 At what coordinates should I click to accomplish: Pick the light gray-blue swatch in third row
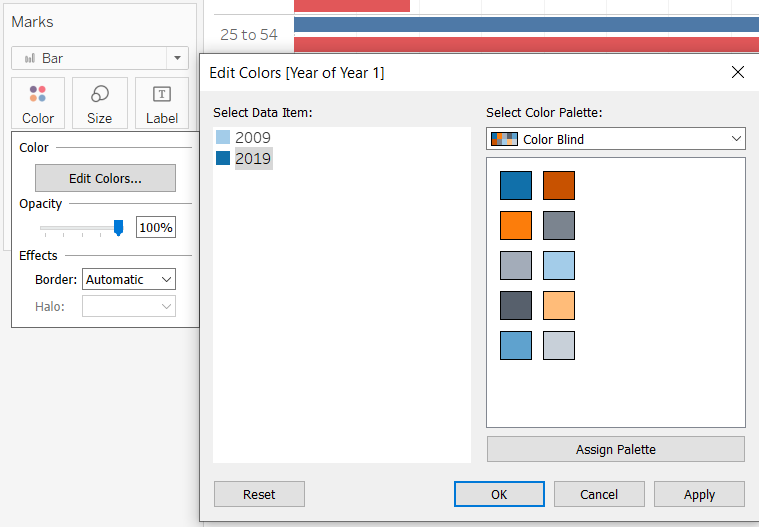tap(516, 266)
